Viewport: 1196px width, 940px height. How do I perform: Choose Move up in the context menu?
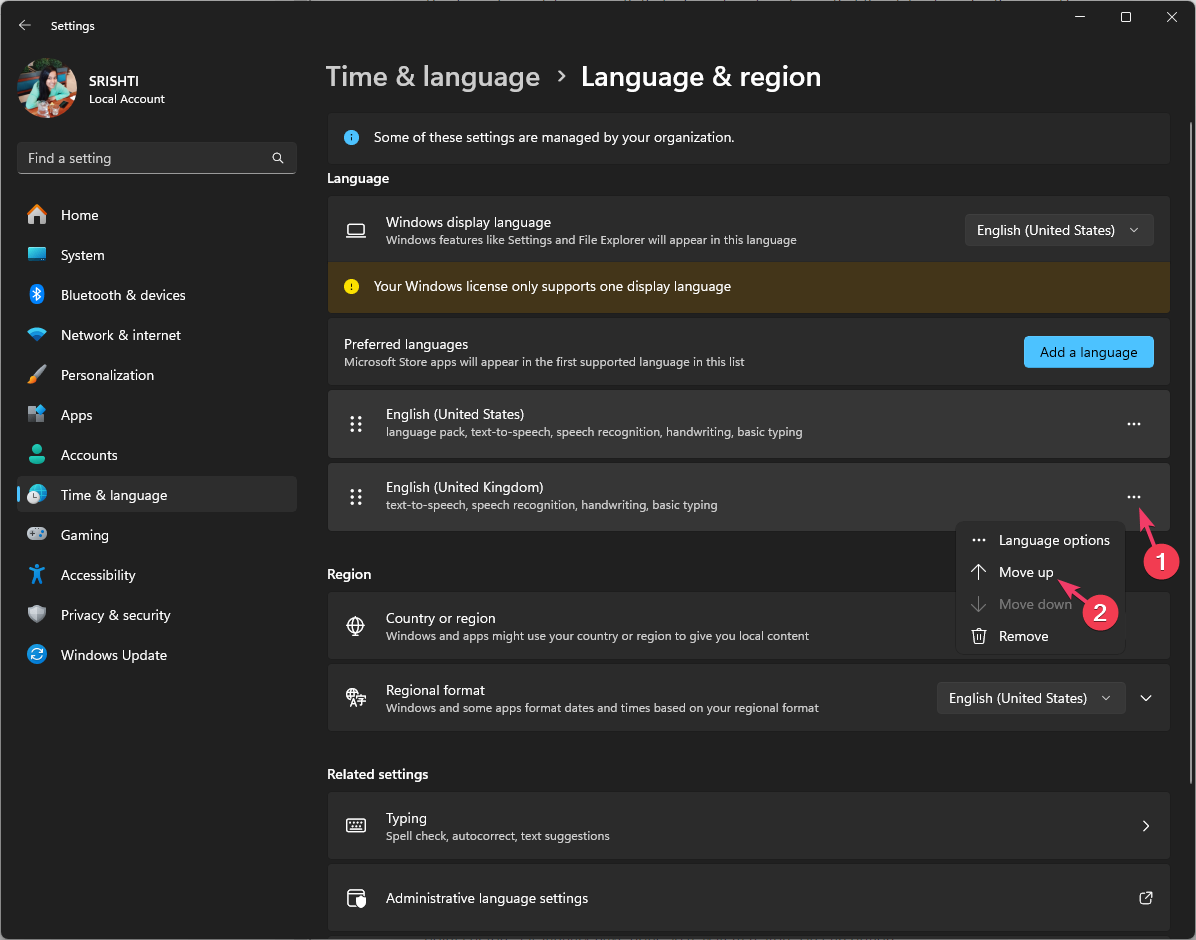click(1025, 572)
